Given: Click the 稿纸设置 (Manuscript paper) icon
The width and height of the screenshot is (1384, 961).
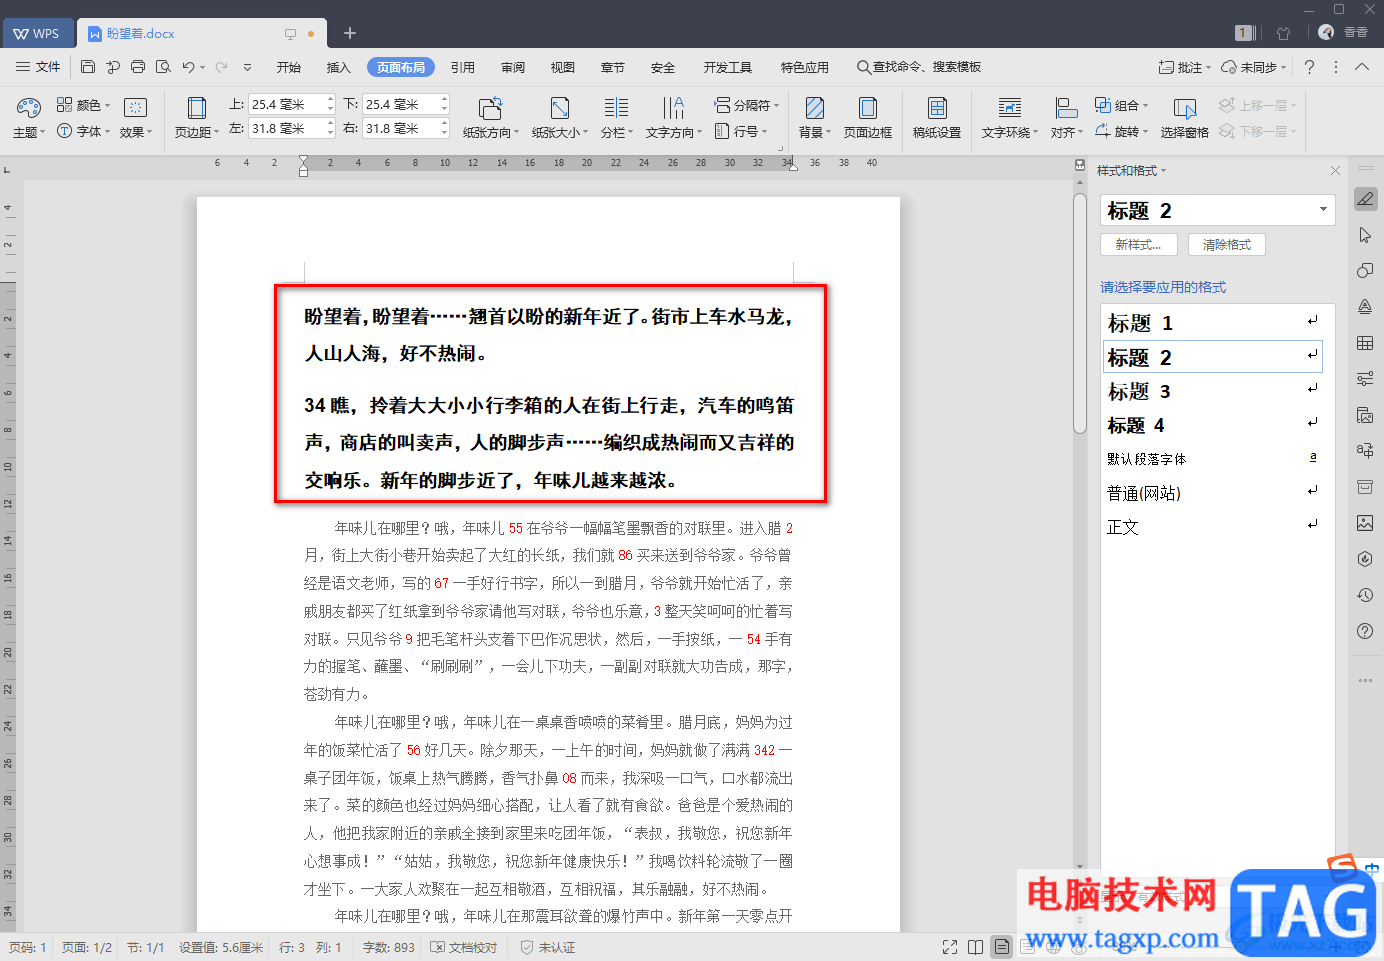Looking at the screenshot, I should (937, 108).
